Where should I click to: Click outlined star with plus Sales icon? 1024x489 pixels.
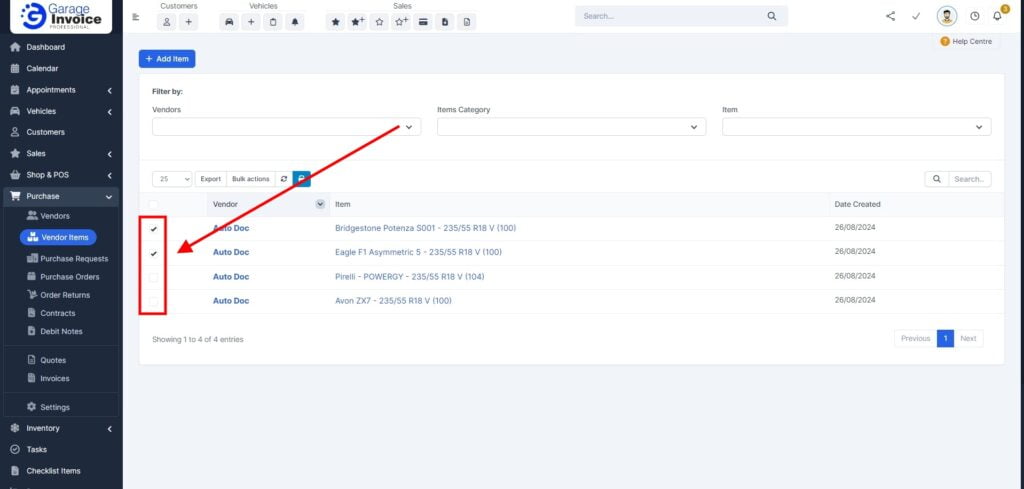click(x=401, y=22)
